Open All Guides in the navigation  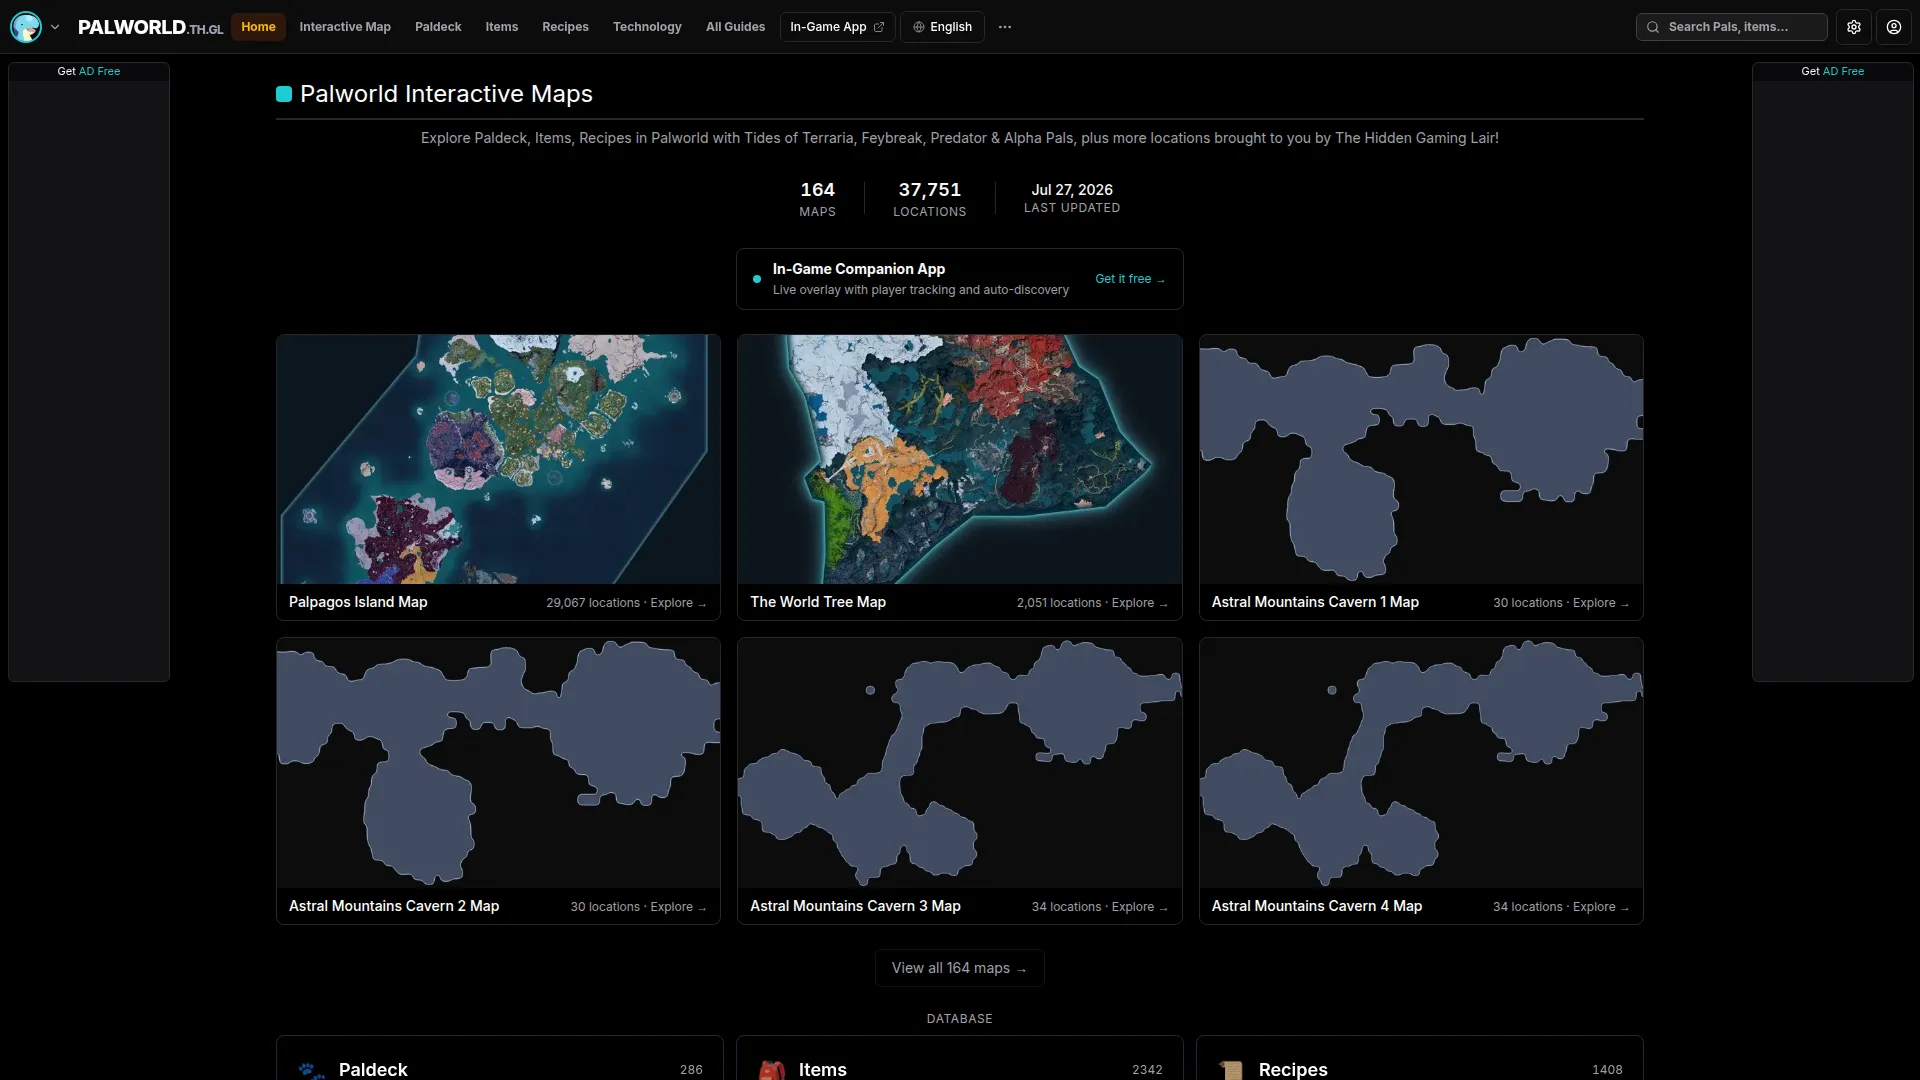tap(735, 27)
